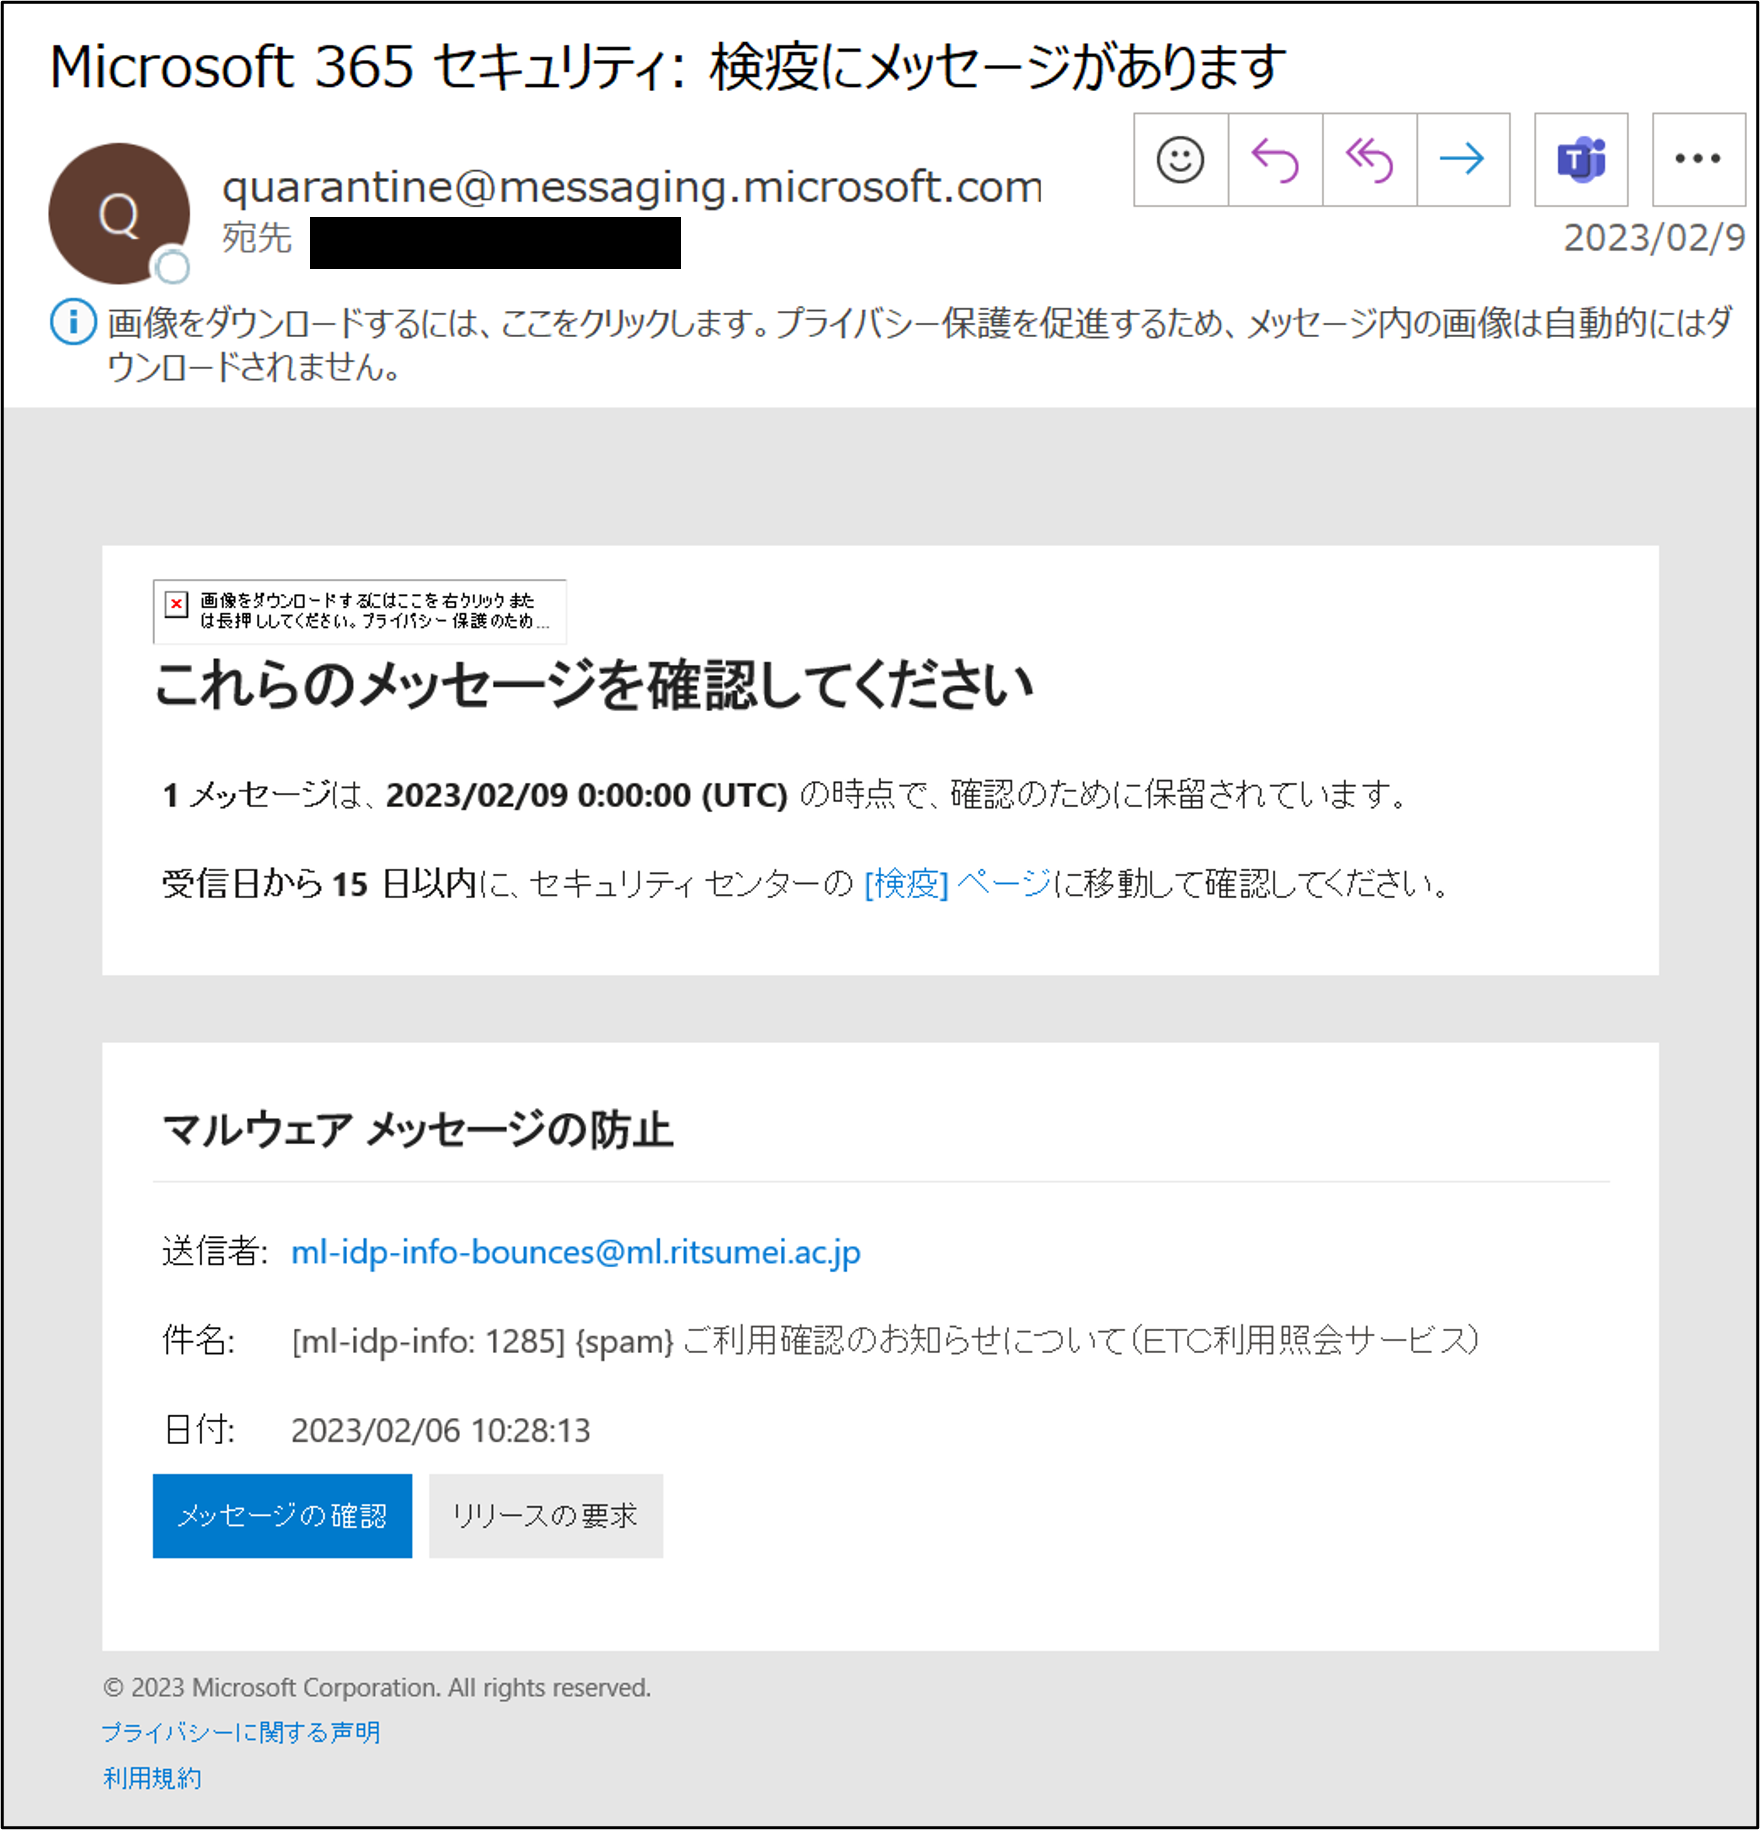Click the info icon beside image download notice
The width and height of the screenshot is (1760, 1830).
pyautogui.click(x=73, y=323)
